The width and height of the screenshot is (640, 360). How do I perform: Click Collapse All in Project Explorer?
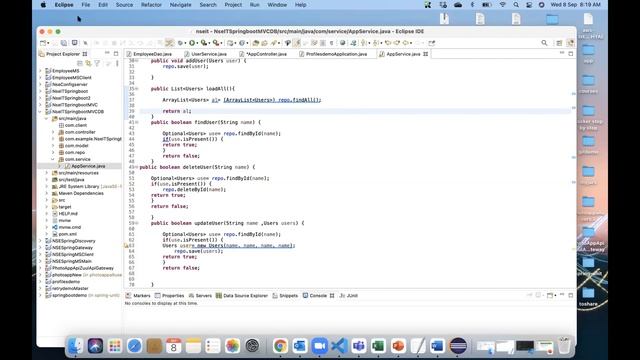click(x=80, y=63)
